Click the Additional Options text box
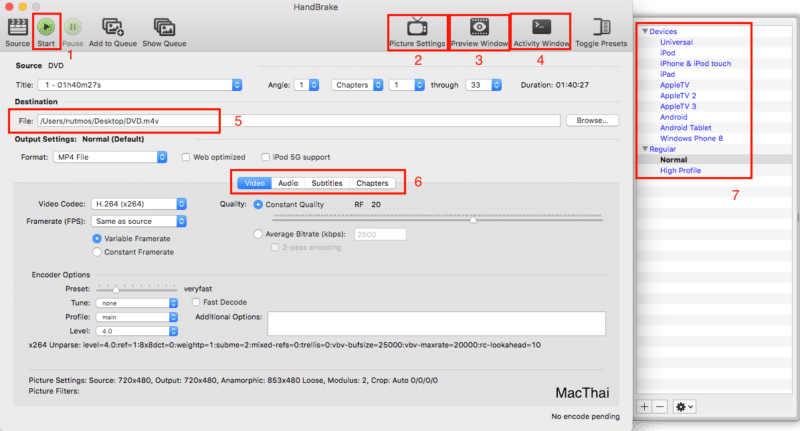The width and height of the screenshot is (800, 431). point(437,323)
